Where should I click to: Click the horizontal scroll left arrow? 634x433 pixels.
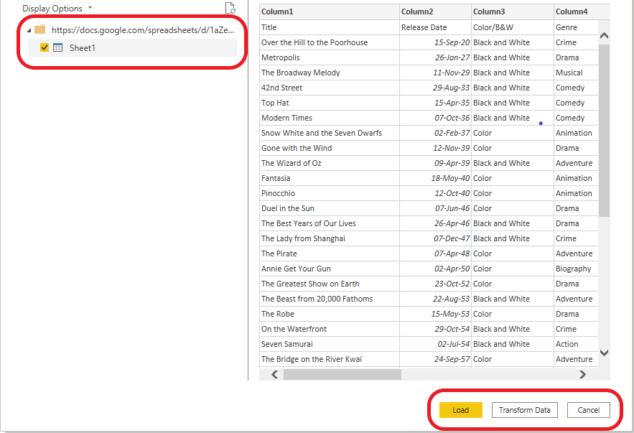click(275, 374)
